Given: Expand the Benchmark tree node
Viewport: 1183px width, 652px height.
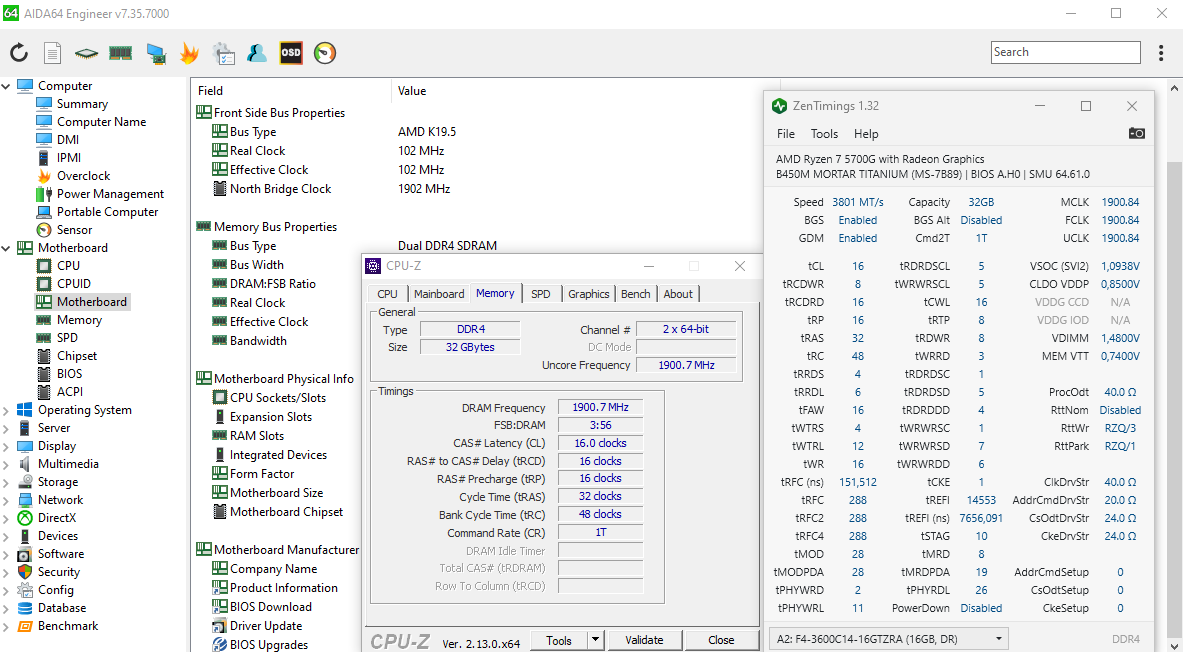Looking at the screenshot, I should click(x=6, y=626).
